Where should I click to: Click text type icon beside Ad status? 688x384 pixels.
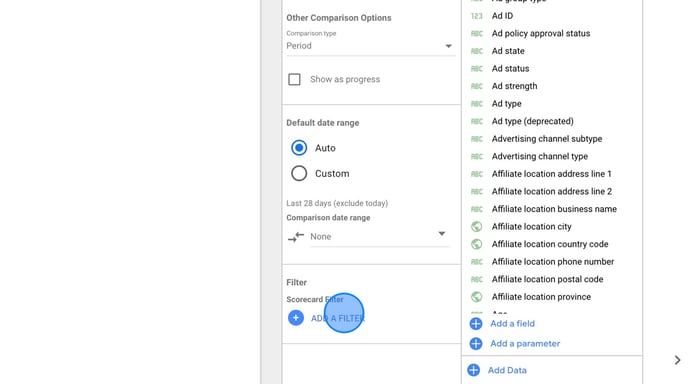coord(477,68)
